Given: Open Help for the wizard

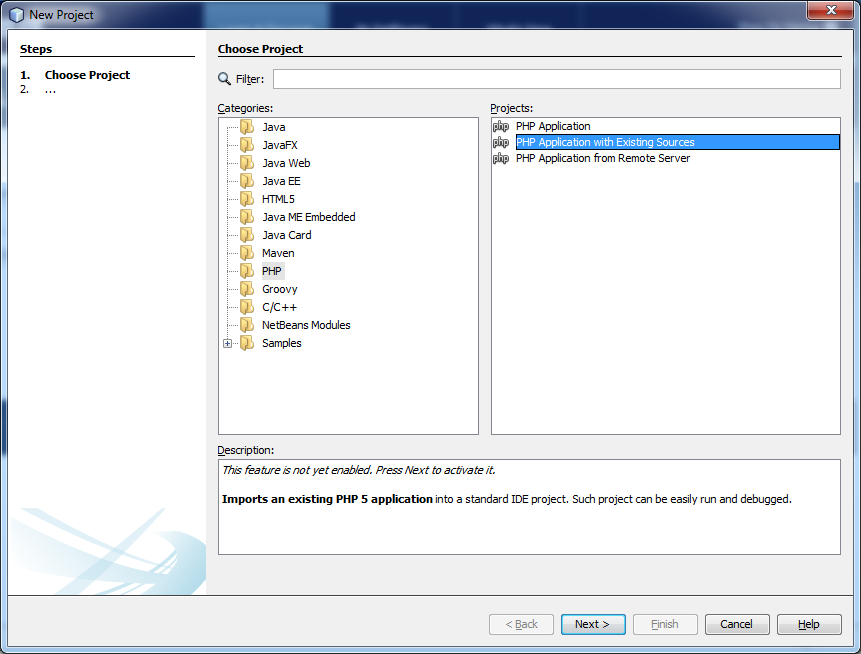Looking at the screenshot, I should click(809, 624).
